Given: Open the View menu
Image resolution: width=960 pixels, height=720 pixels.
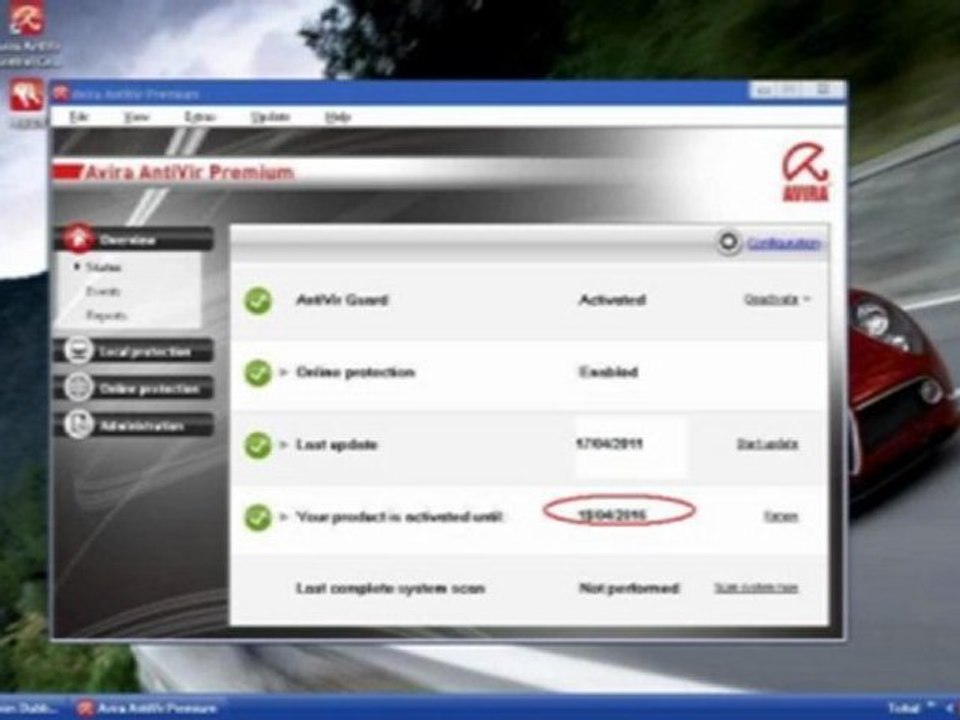Looking at the screenshot, I should tap(136, 116).
